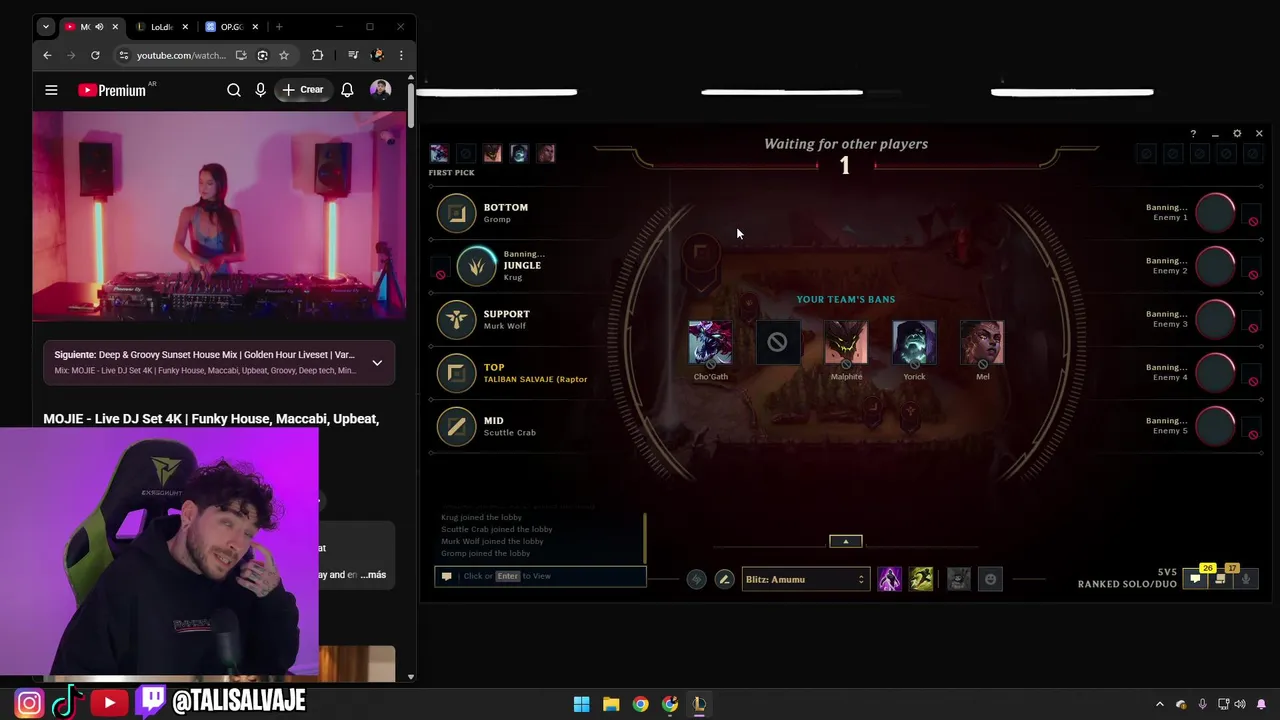Open the Blitz: Amumu rune page dropdown
The width and height of the screenshot is (1280, 720).
tap(805, 579)
